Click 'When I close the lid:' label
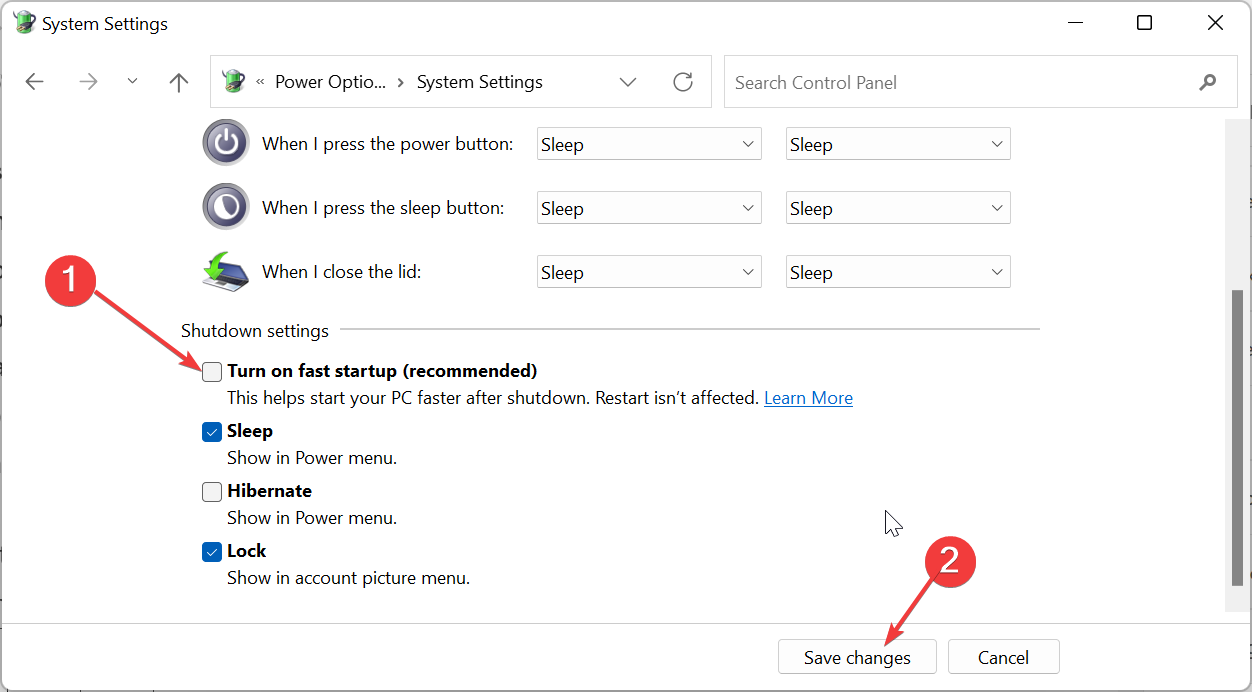Screen dimensions: 1252x692 point(342,272)
